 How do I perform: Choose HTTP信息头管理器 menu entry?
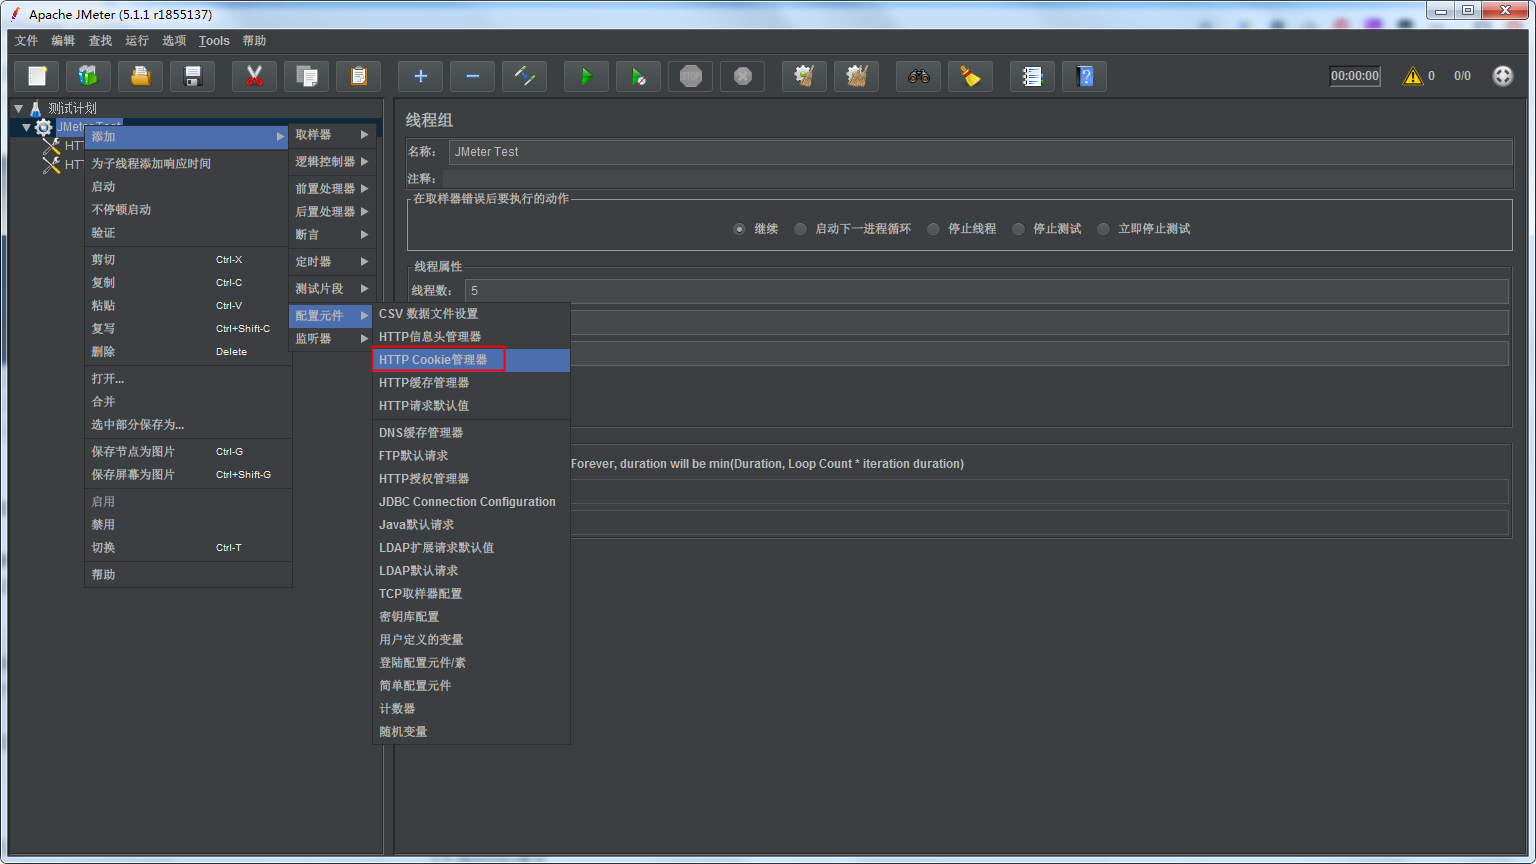pyautogui.click(x=471, y=337)
